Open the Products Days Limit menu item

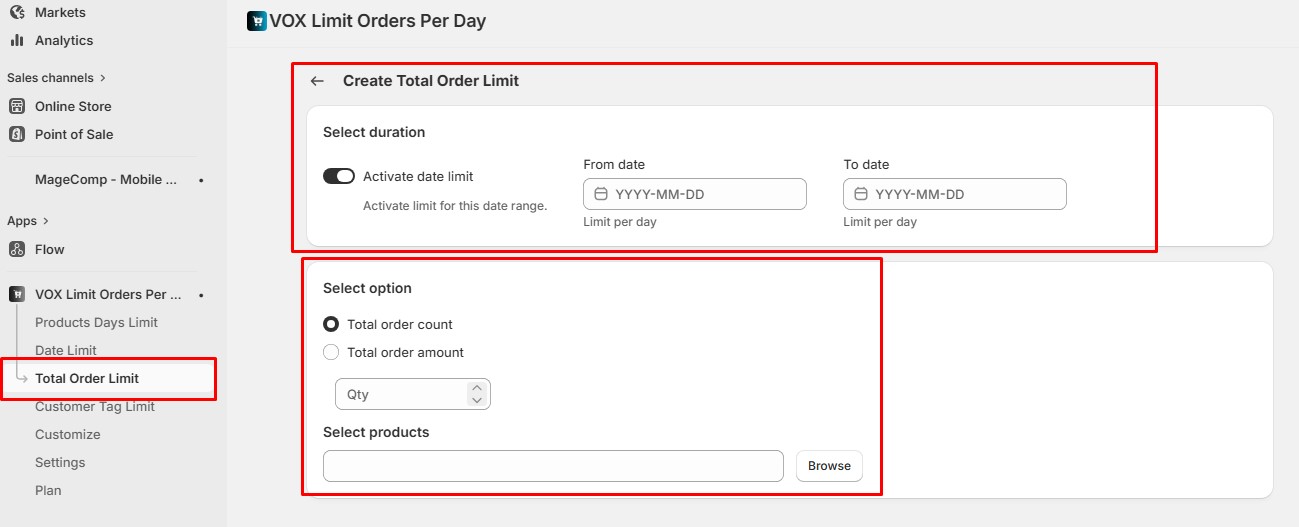point(96,322)
